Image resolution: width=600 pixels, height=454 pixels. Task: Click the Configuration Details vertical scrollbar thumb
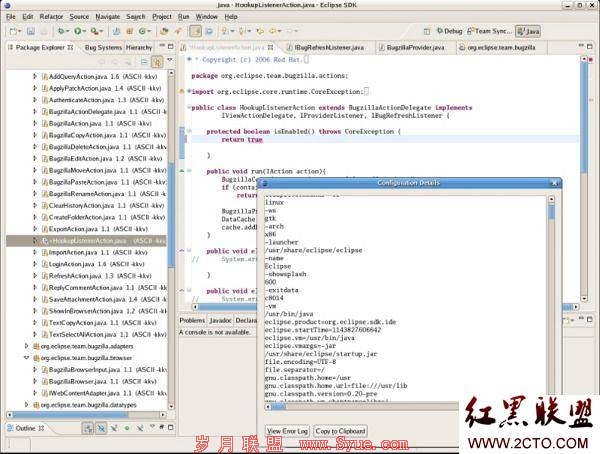point(551,212)
